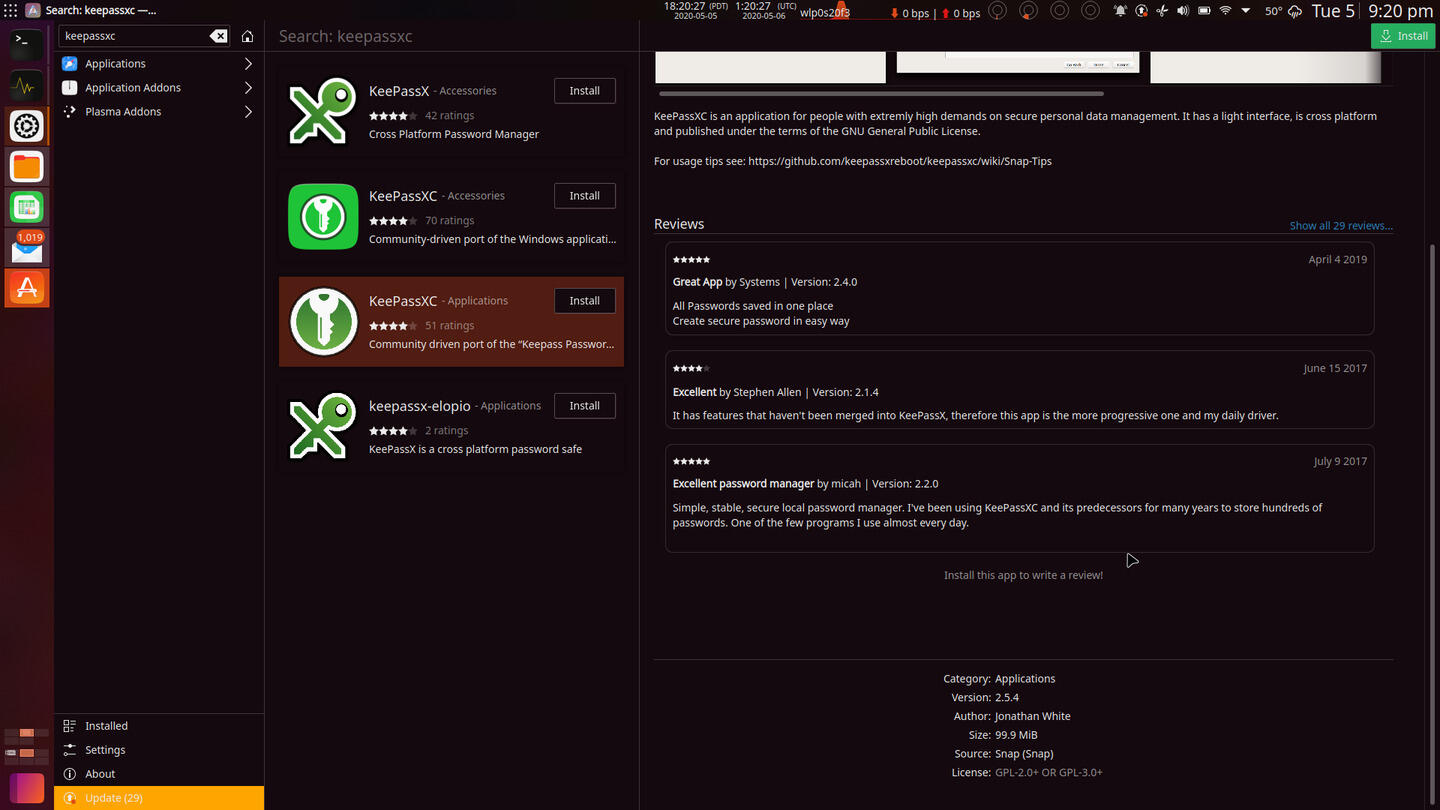This screenshot has width=1440, height=810.
Task: Click the April 4 2019 review date
Action: pos(1337,260)
